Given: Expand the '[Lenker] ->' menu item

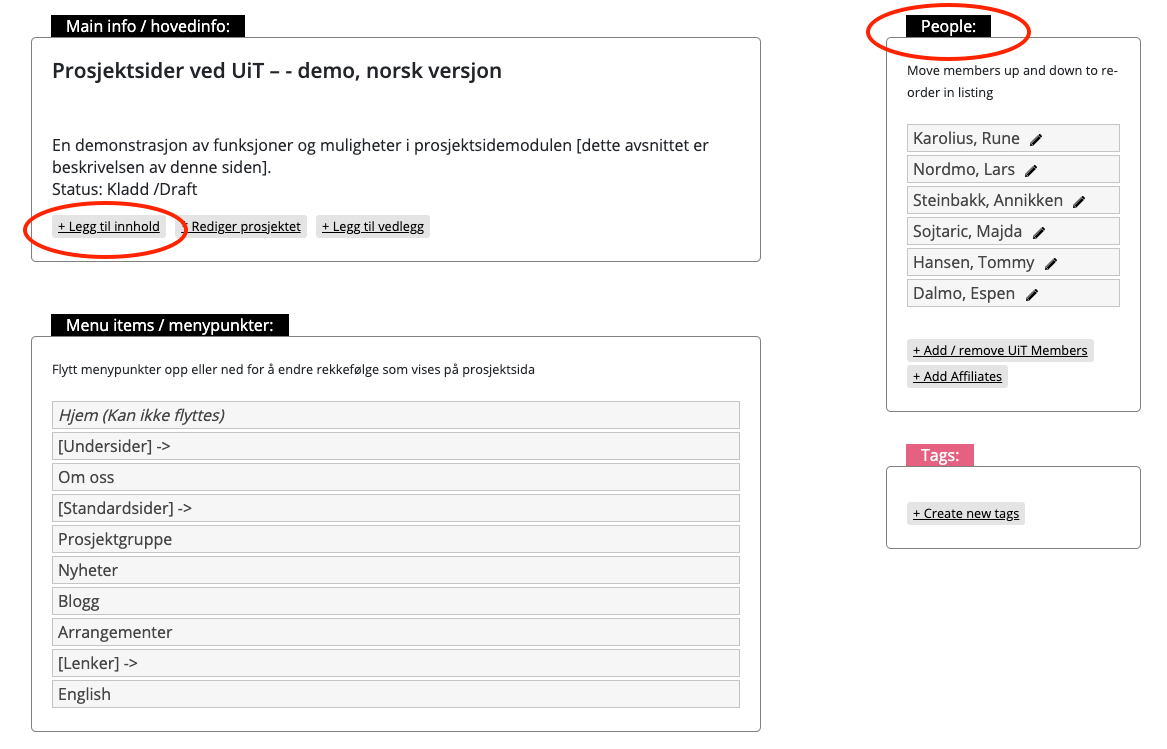Looking at the screenshot, I should pos(395,663).
